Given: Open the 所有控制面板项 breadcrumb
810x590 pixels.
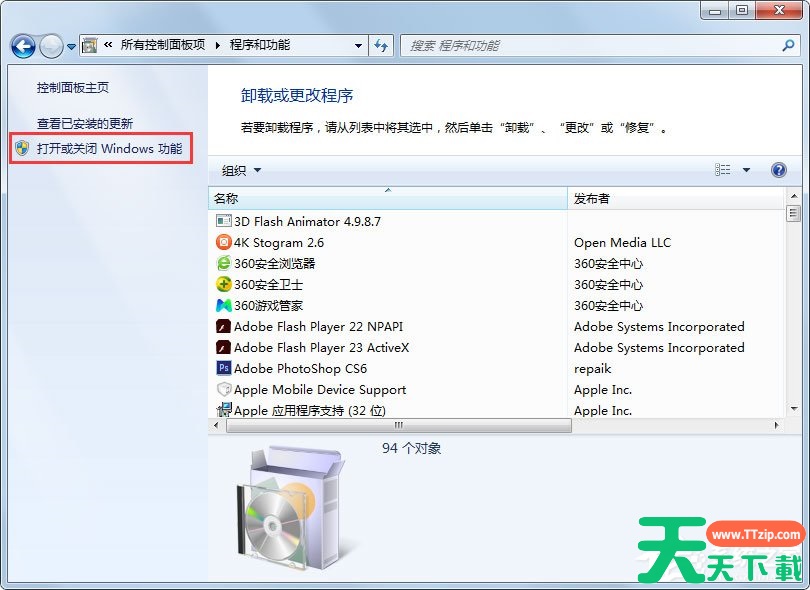Looking at the screenshot, I should 163,45.
